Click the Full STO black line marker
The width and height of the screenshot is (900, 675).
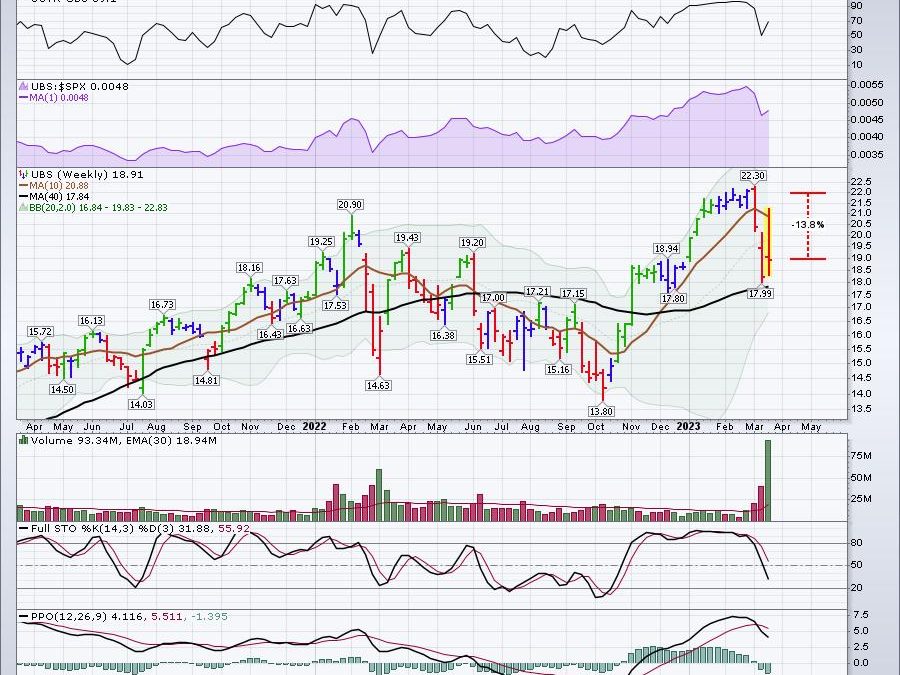coord(24,528)
